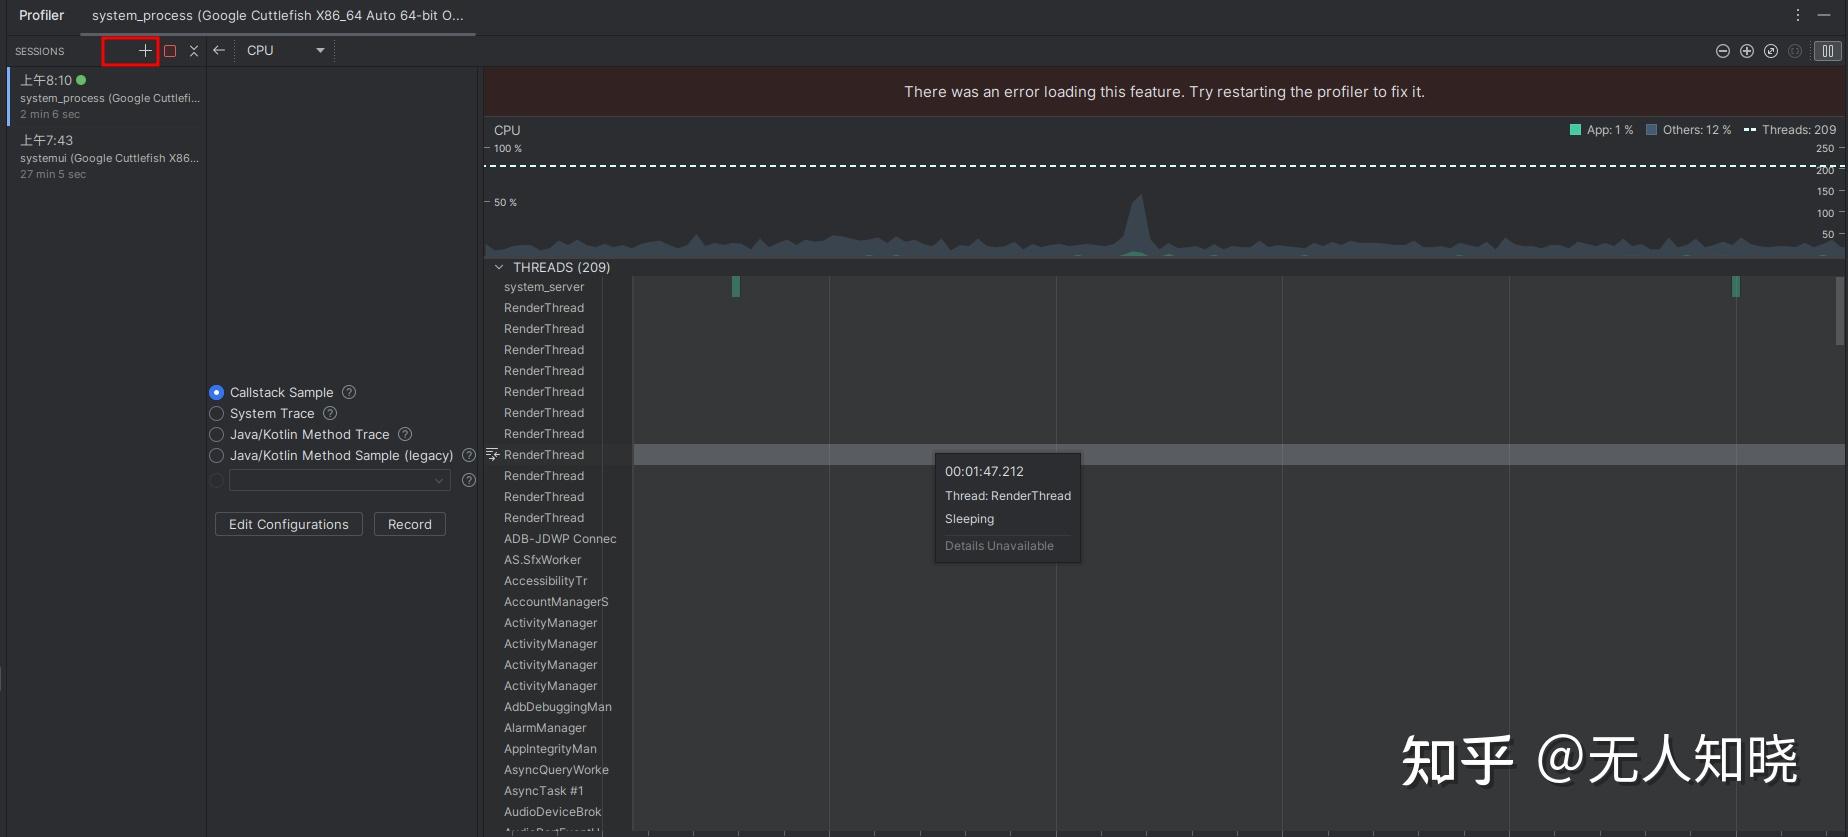
Task: Open the CPU profiler dropdown
Action: tap(286, 50)
